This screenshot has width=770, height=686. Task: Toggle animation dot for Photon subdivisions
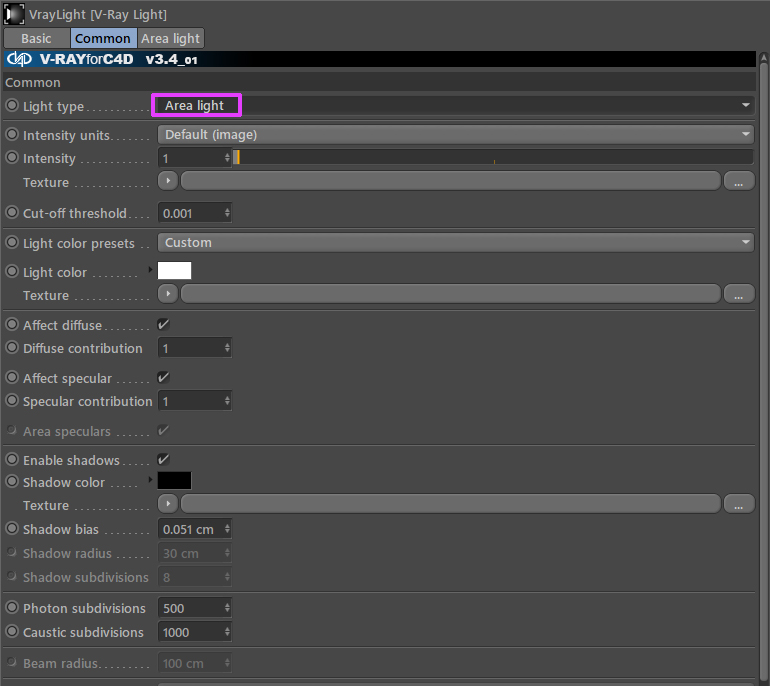coord(12,607)
